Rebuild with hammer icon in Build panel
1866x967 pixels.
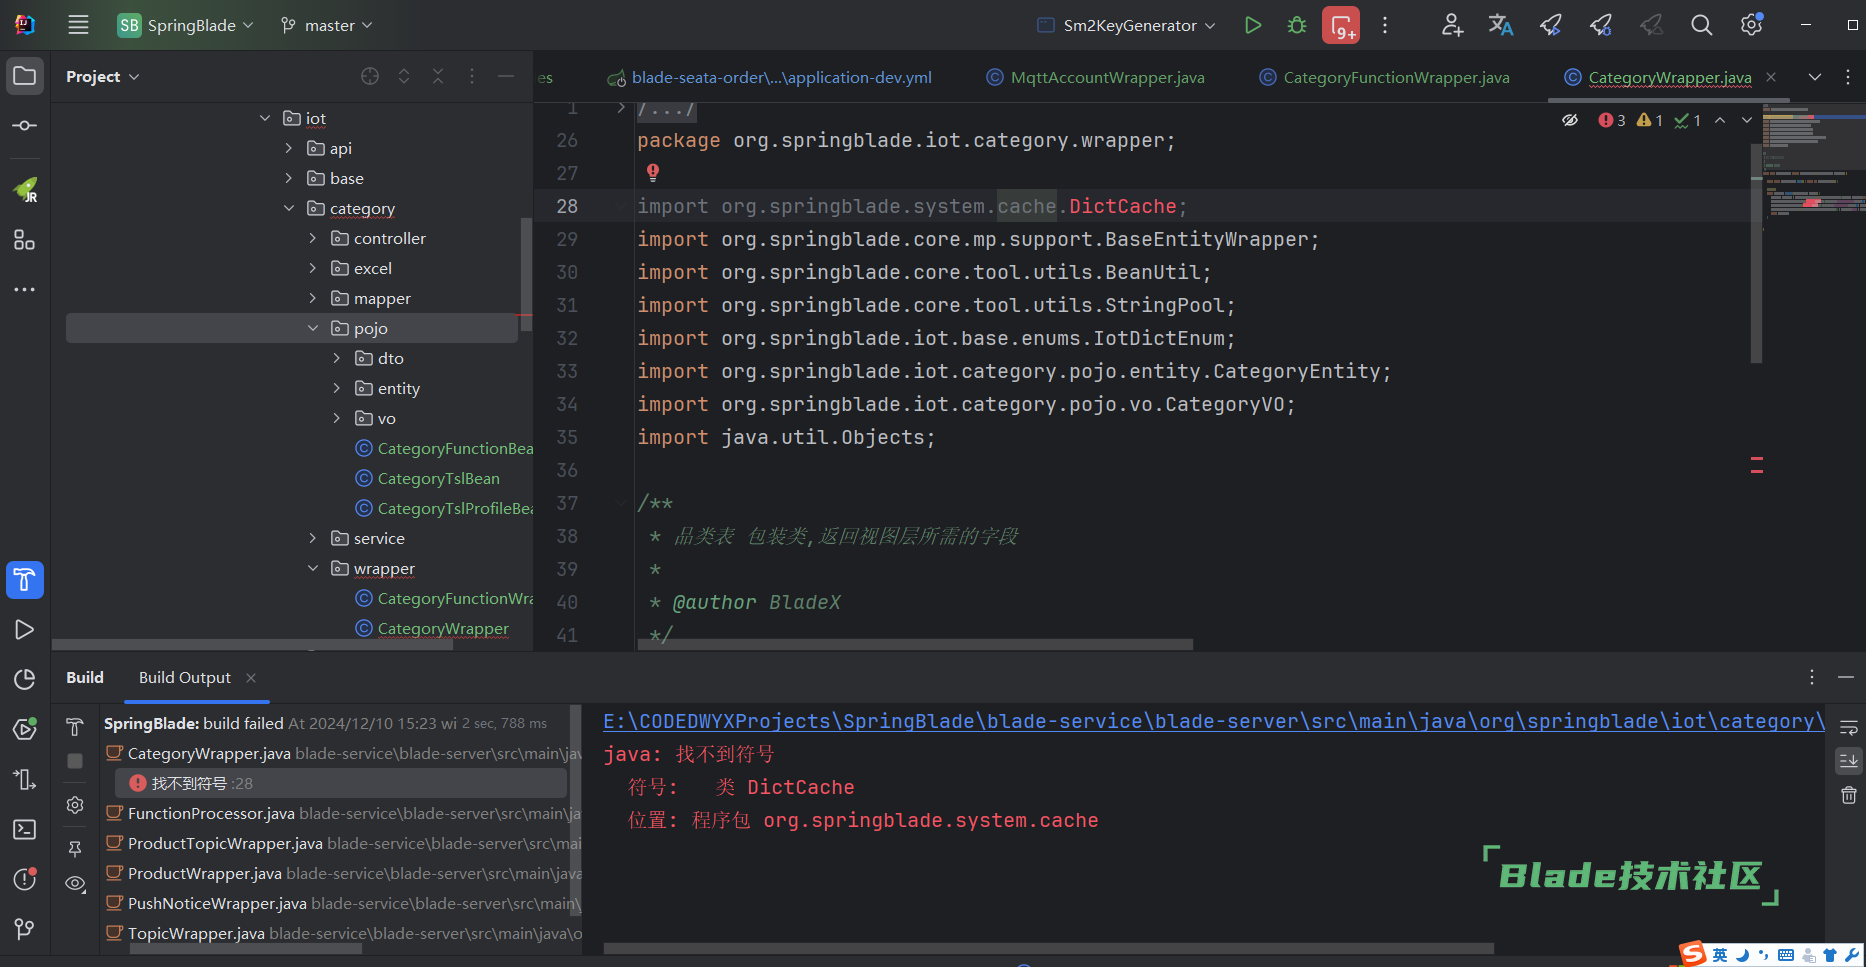(75, 727)
